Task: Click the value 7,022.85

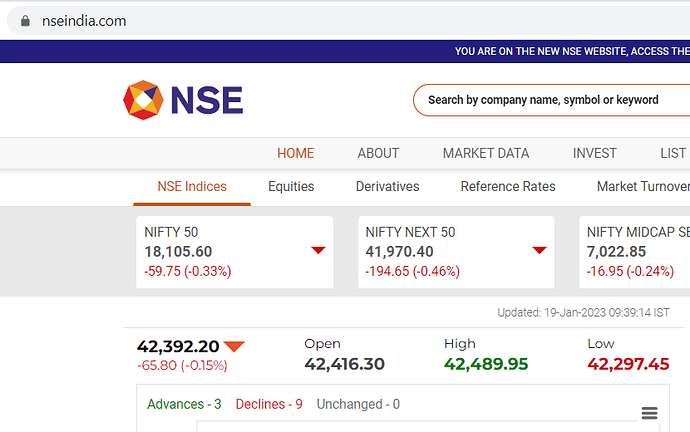Action: 616,252
